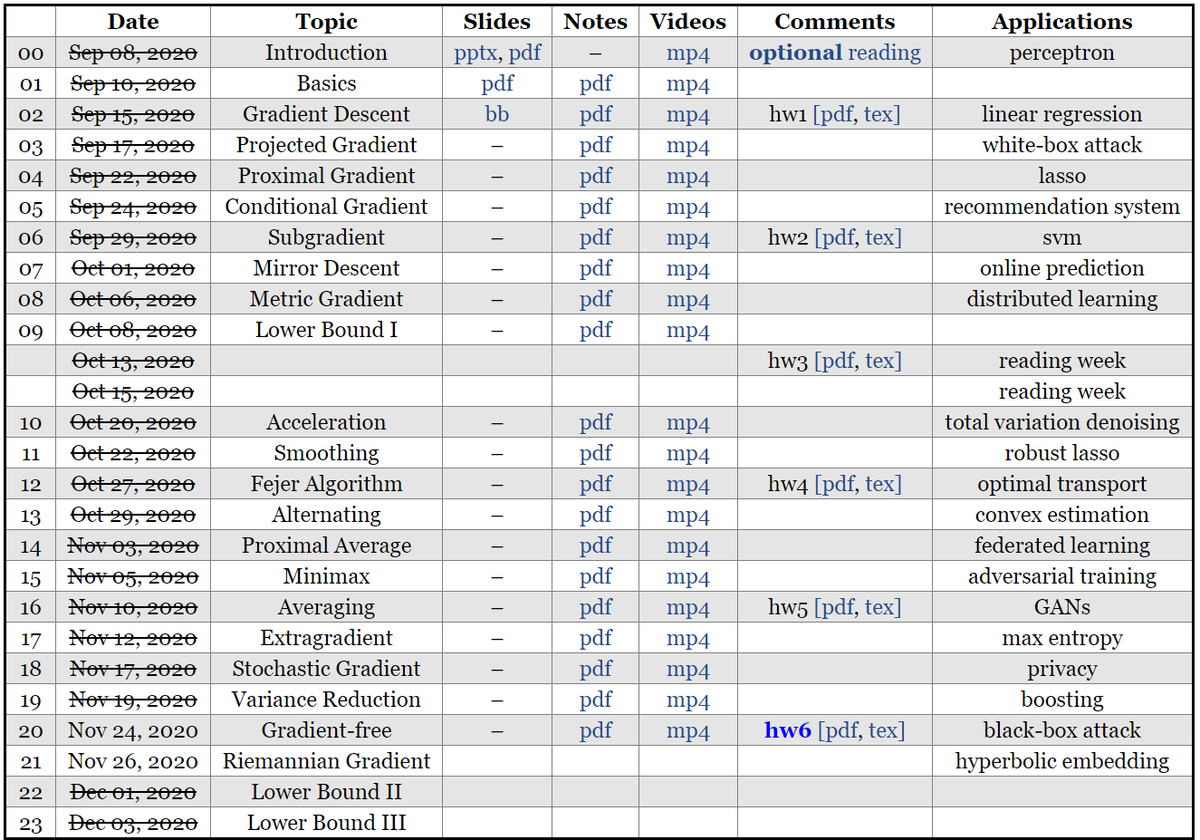Open Gradient Descent mp4 video
The image size is (1200, 840).
coord(688,115)
